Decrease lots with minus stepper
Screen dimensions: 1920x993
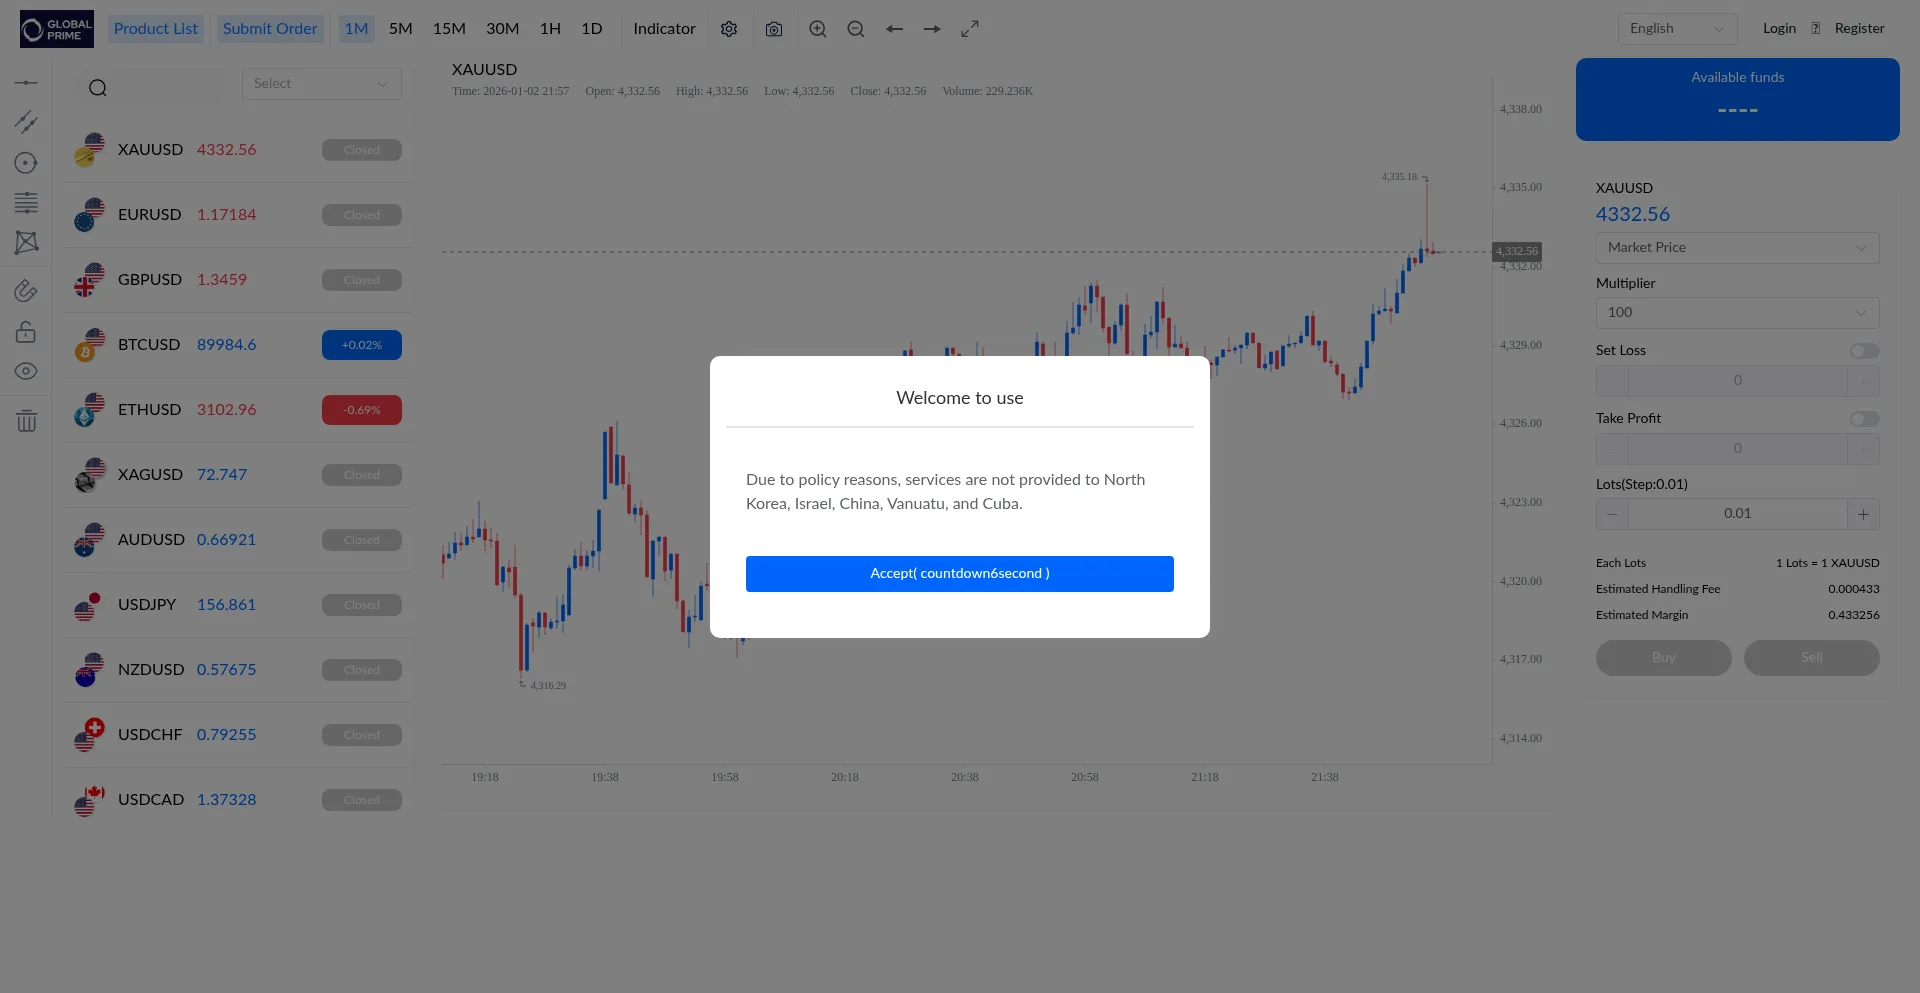click(1612, 514)
